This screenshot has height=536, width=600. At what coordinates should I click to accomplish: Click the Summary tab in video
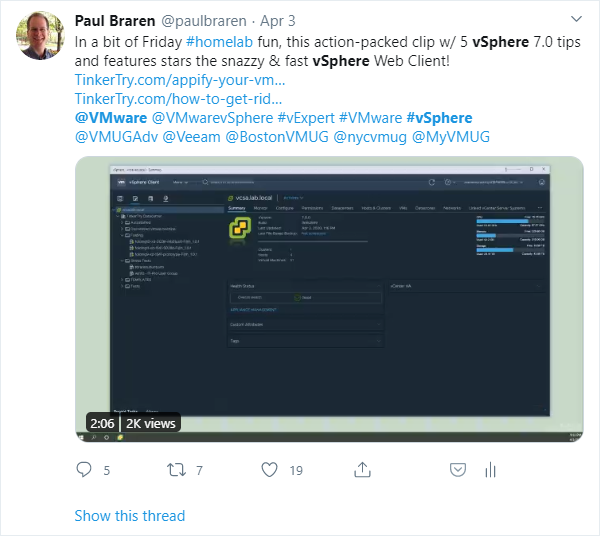237,208
